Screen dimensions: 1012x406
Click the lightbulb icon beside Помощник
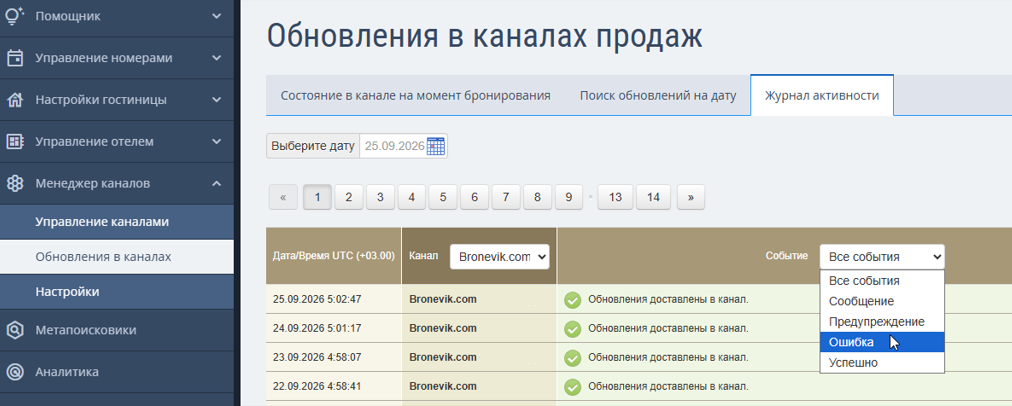pos(15,15)
